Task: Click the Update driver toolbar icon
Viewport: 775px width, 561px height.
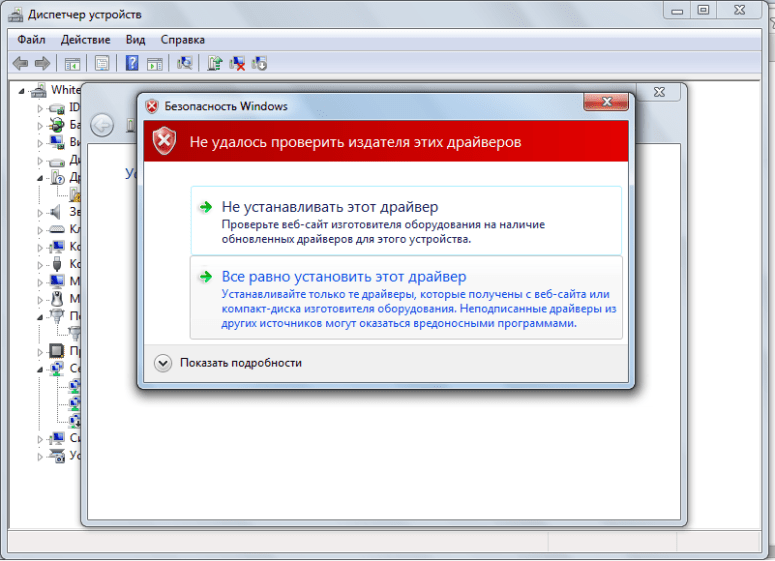Action: pos(215,63)
